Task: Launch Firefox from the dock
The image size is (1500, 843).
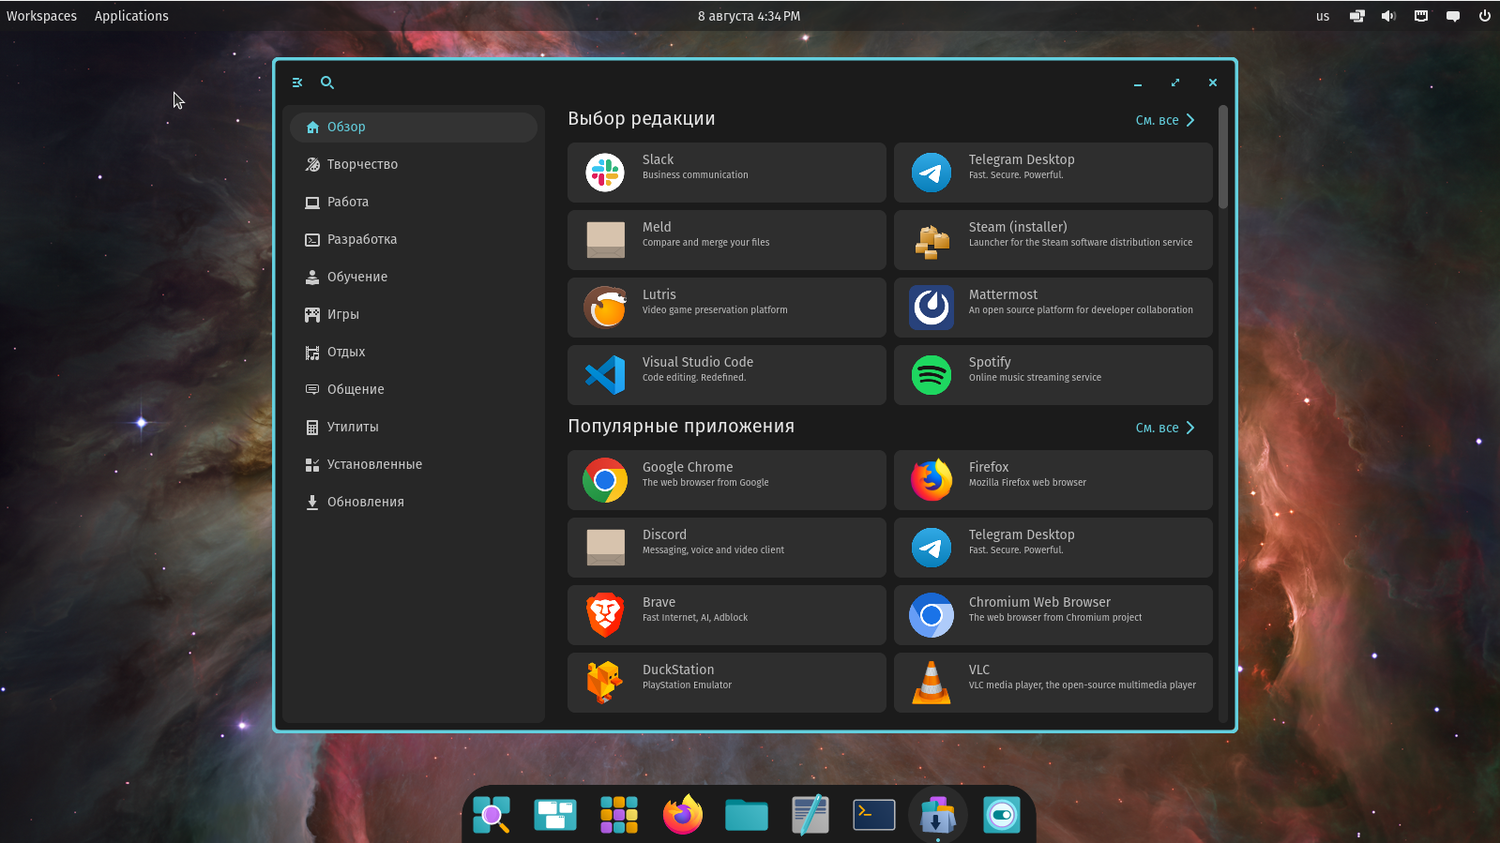Action: point(683,815)
